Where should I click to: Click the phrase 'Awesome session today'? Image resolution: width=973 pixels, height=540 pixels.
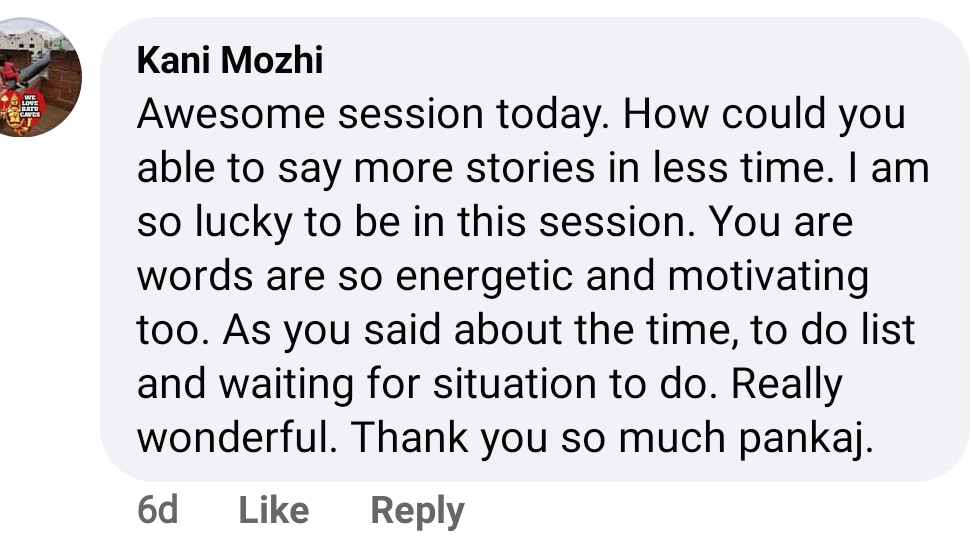pyautogui.click(x=370, y=115)
